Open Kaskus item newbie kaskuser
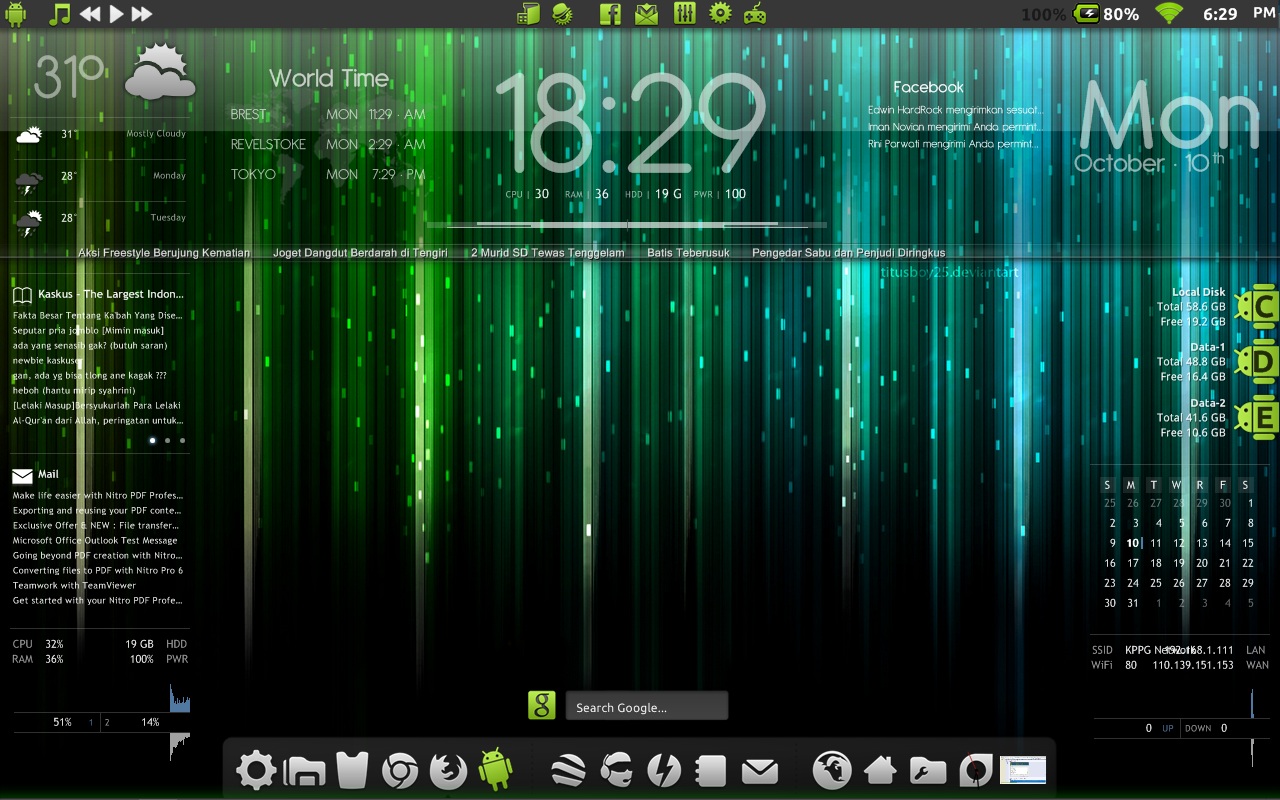 tap(47, 360)
